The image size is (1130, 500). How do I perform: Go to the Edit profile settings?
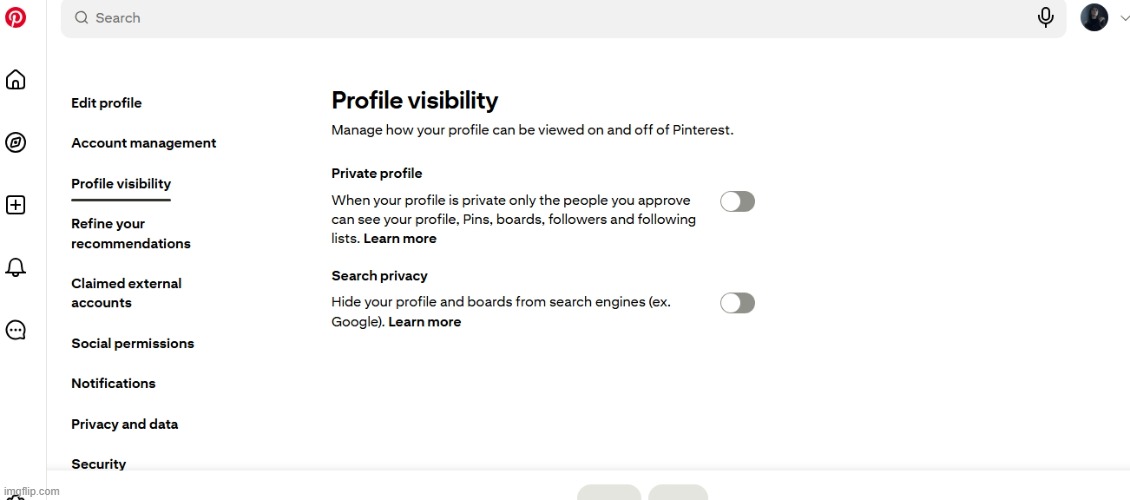click(106, 103)
